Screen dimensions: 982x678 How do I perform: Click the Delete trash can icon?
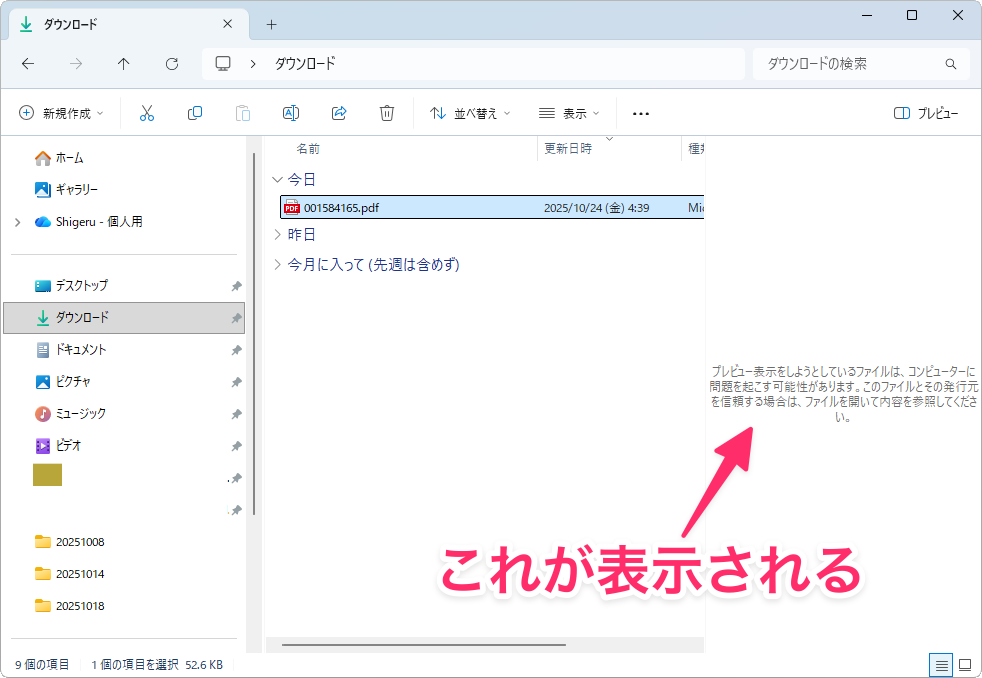click(387, 114)
